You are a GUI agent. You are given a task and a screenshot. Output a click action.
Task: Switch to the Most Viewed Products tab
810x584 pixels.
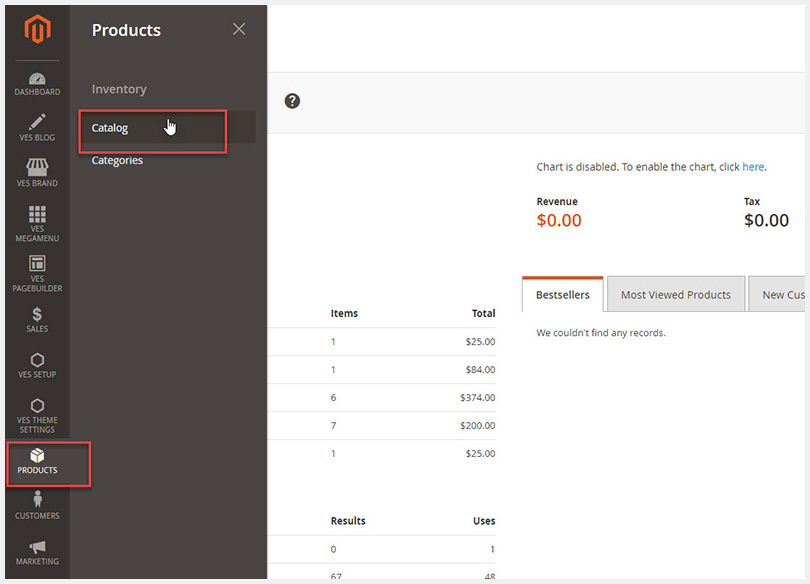tap(675, 294)
